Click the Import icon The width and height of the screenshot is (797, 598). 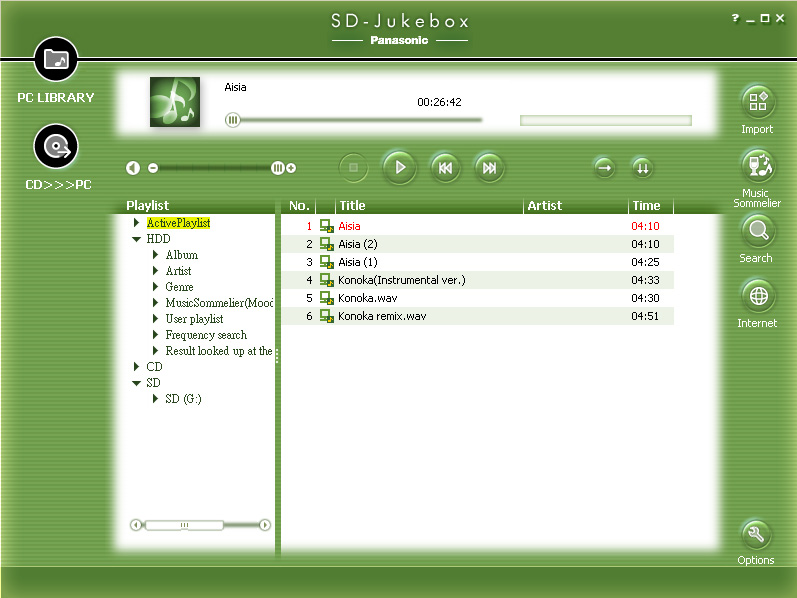point(757,102)
